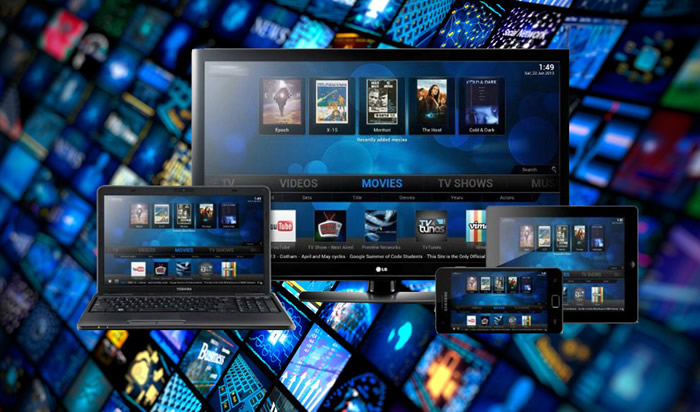Click the 'Recently added movies' label on TV
The image size is (700, 412).
[382, 140]
